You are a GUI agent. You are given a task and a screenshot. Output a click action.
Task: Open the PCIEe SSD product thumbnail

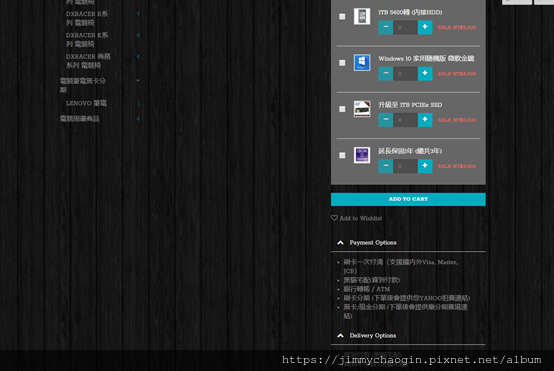coord(362,109)
